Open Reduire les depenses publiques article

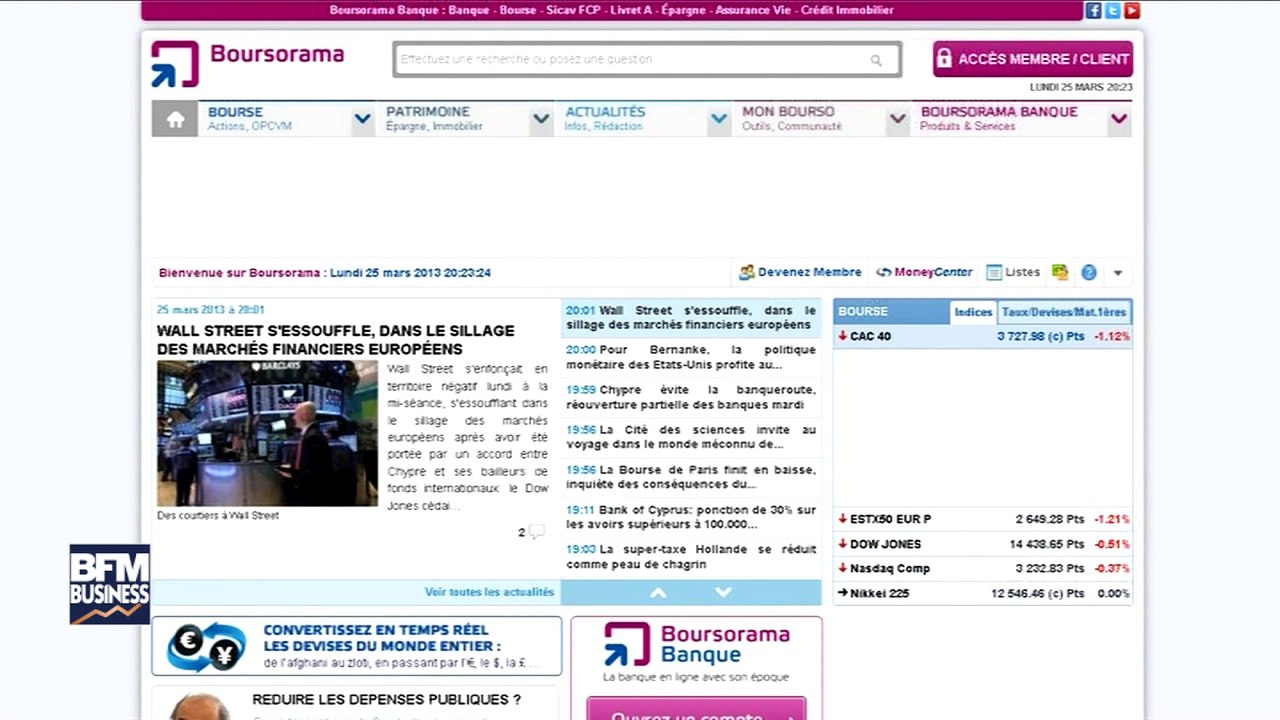point(386,700)
